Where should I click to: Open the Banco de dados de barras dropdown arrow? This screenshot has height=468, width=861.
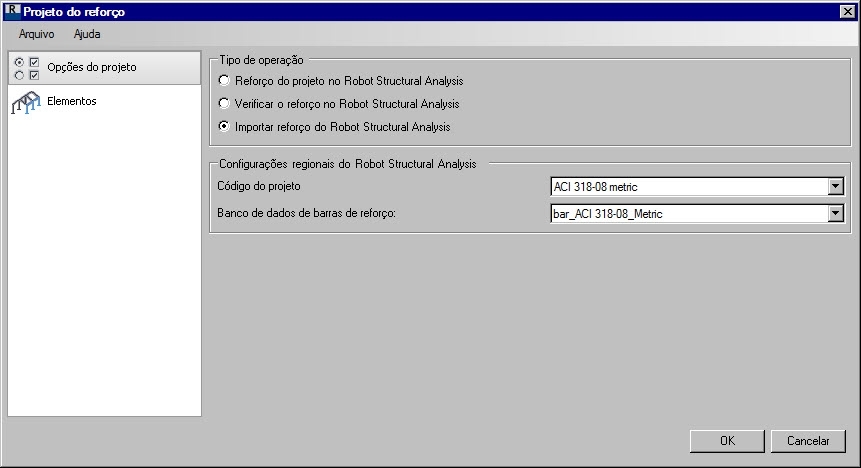tap(835, 213)
